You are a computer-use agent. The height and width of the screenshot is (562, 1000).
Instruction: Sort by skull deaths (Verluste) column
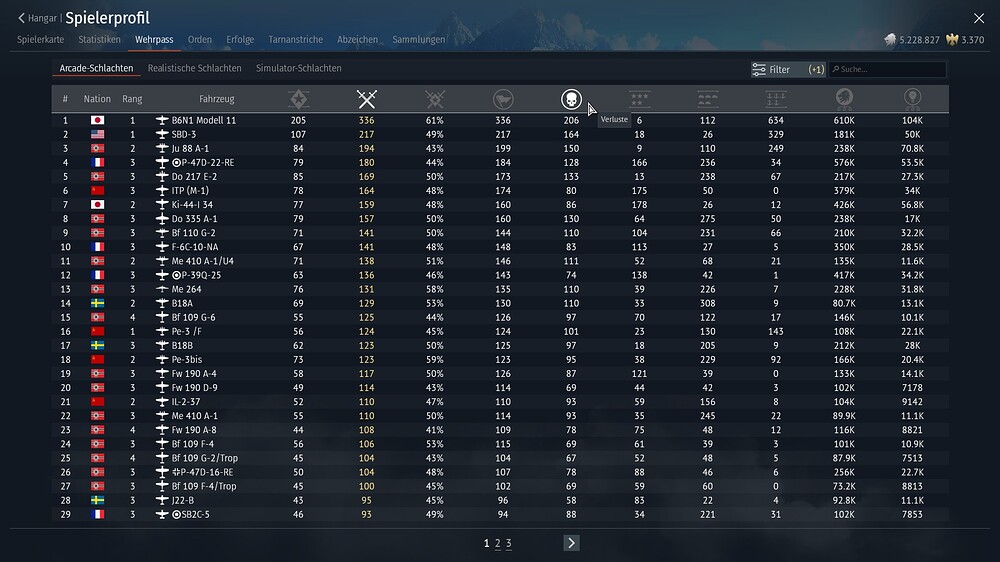(571, 99)
